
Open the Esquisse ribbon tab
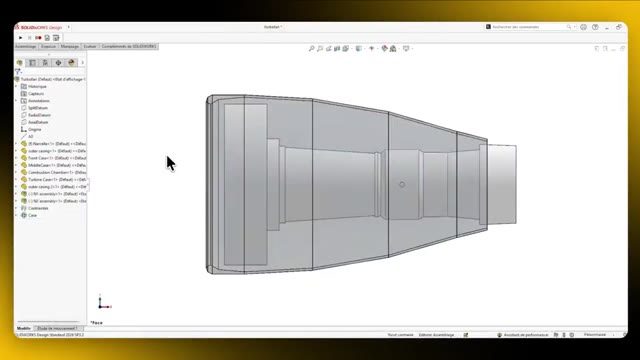tap(48, 47)
